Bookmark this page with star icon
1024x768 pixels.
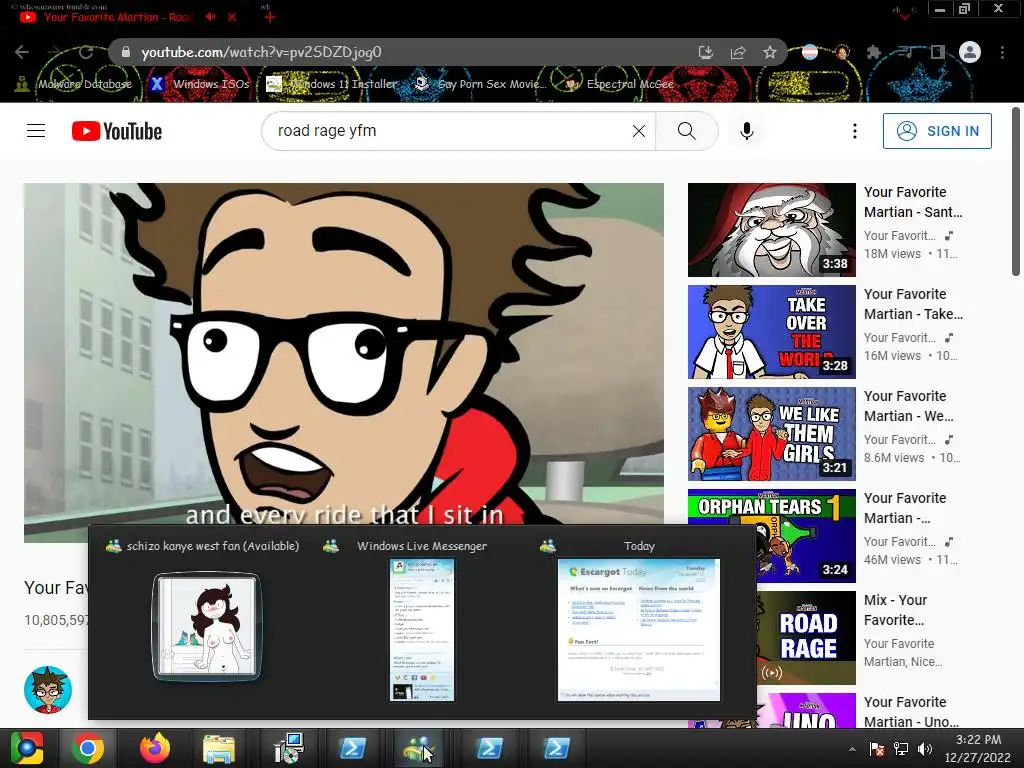tap(770, 52)
